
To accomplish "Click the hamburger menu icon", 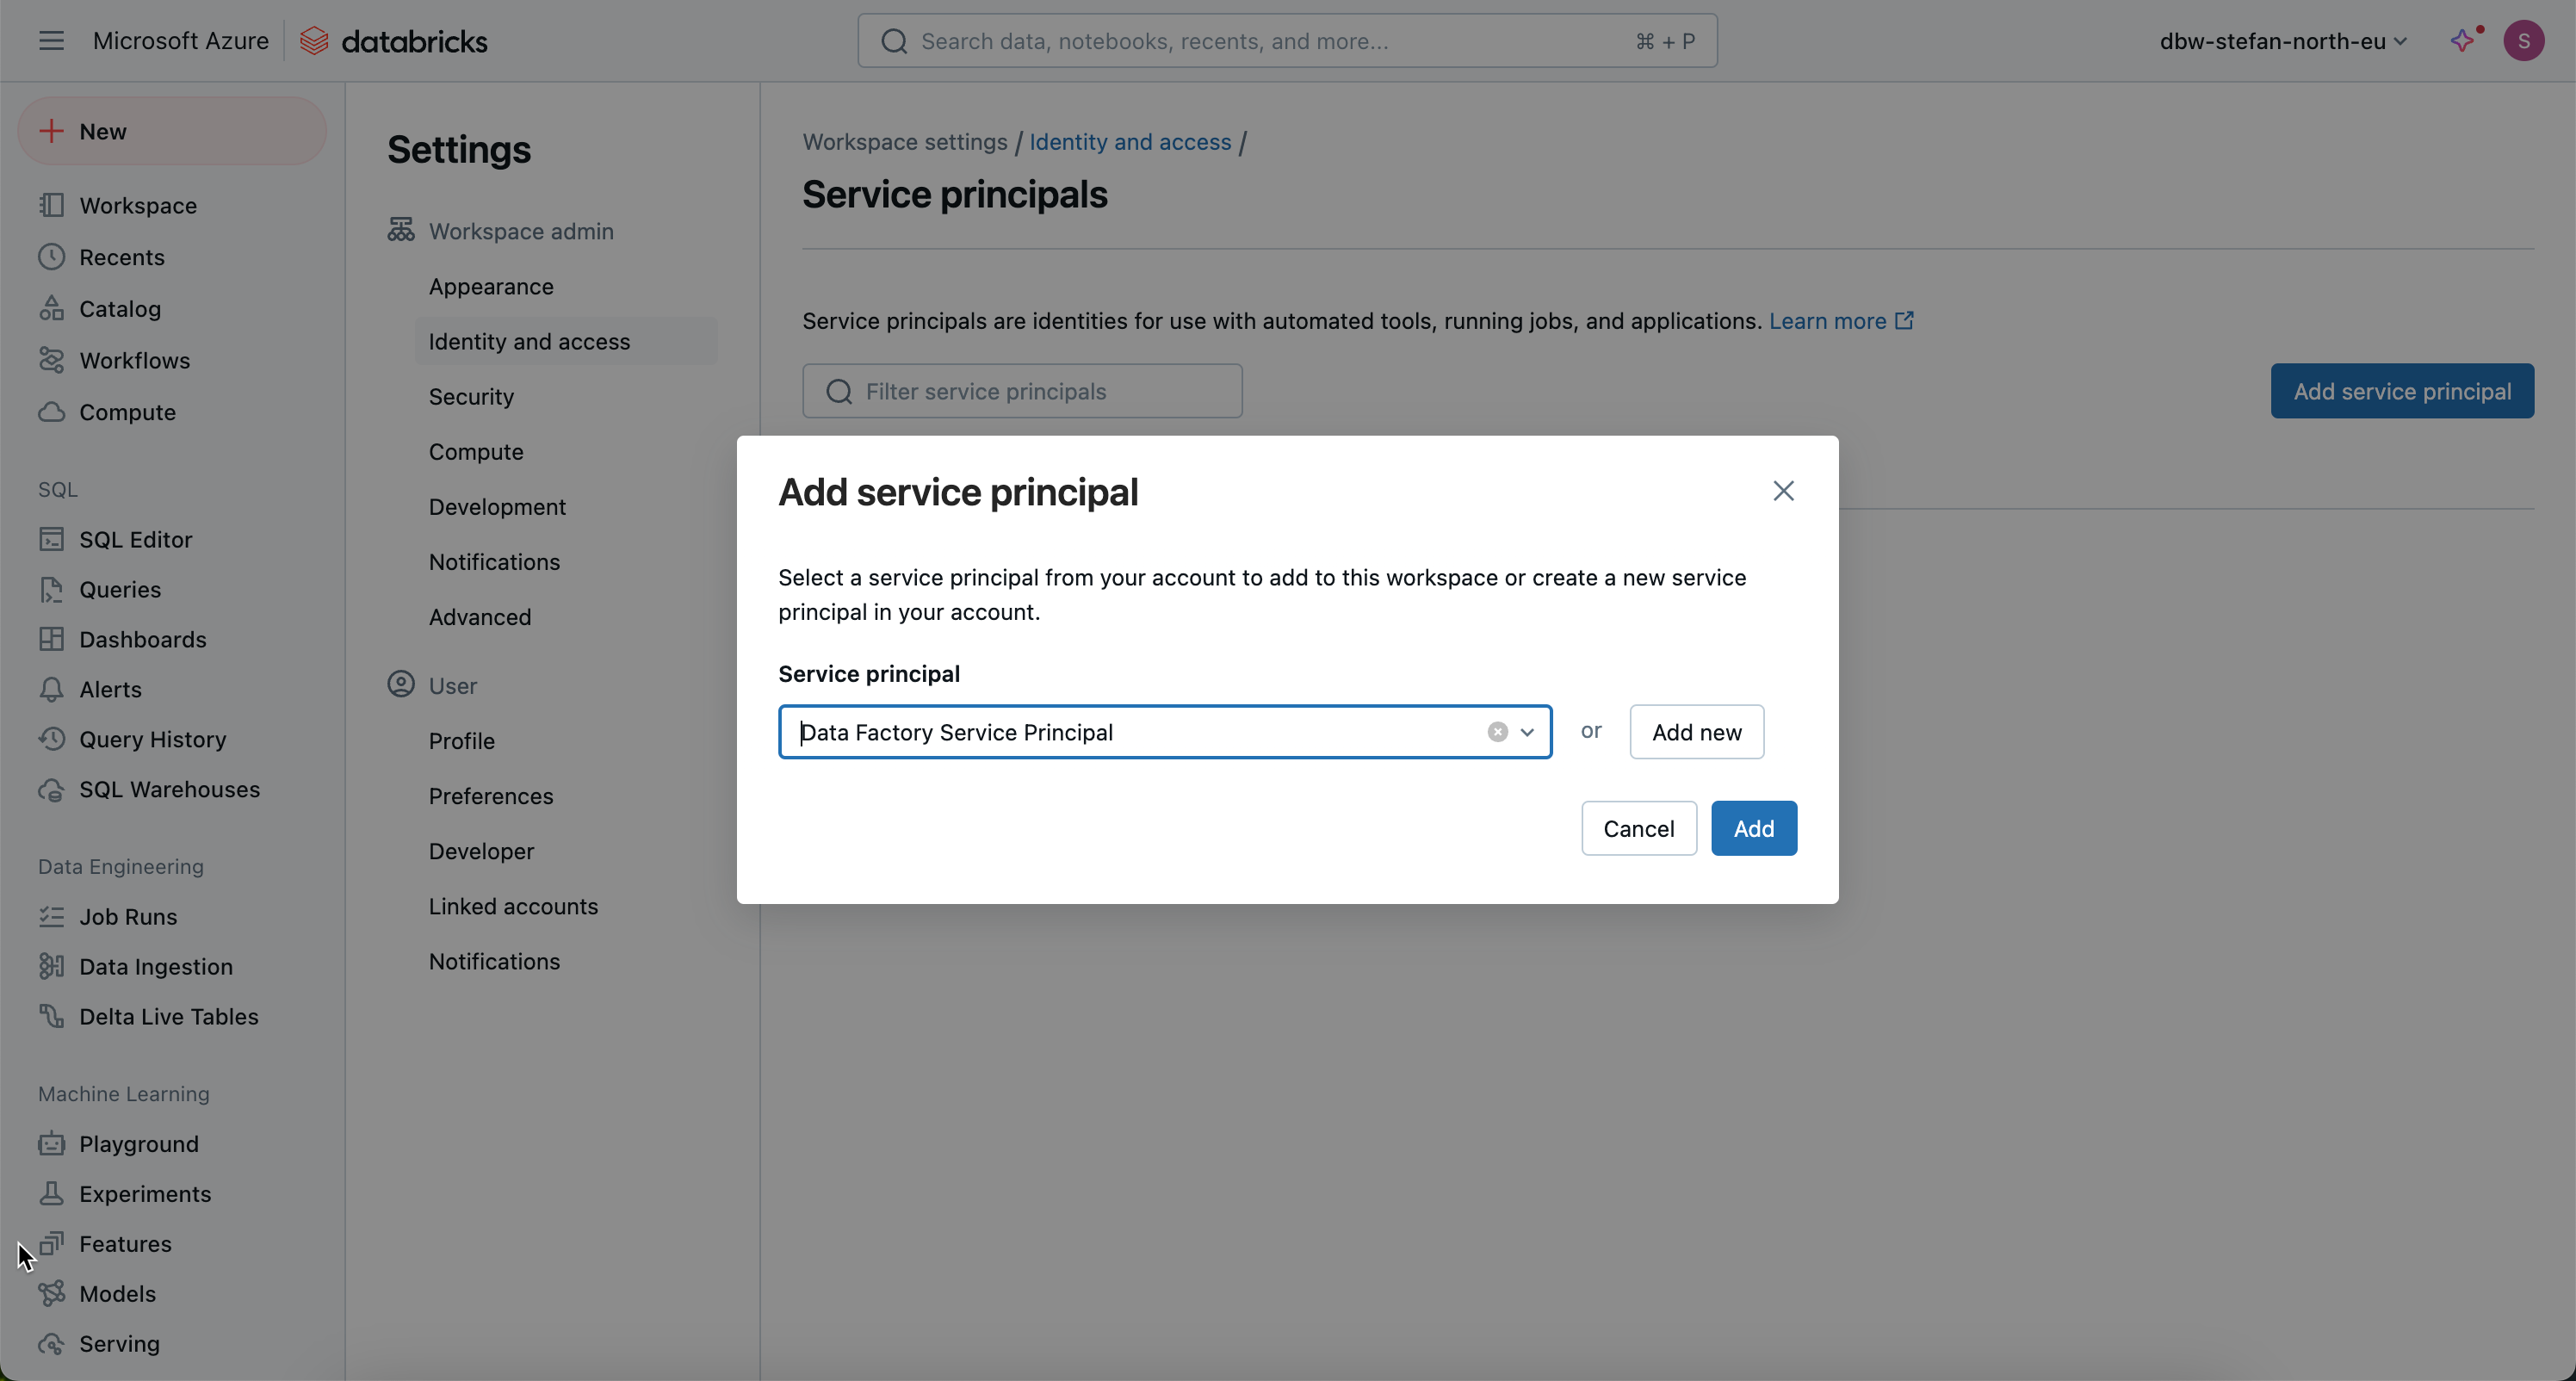I will (51, 41).
